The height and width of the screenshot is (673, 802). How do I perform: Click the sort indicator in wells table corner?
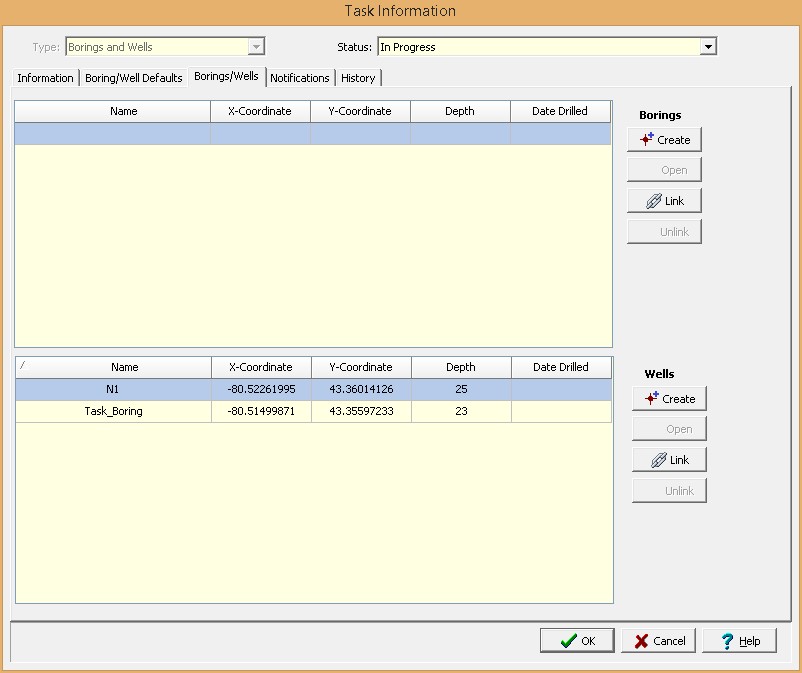[22, 367]
